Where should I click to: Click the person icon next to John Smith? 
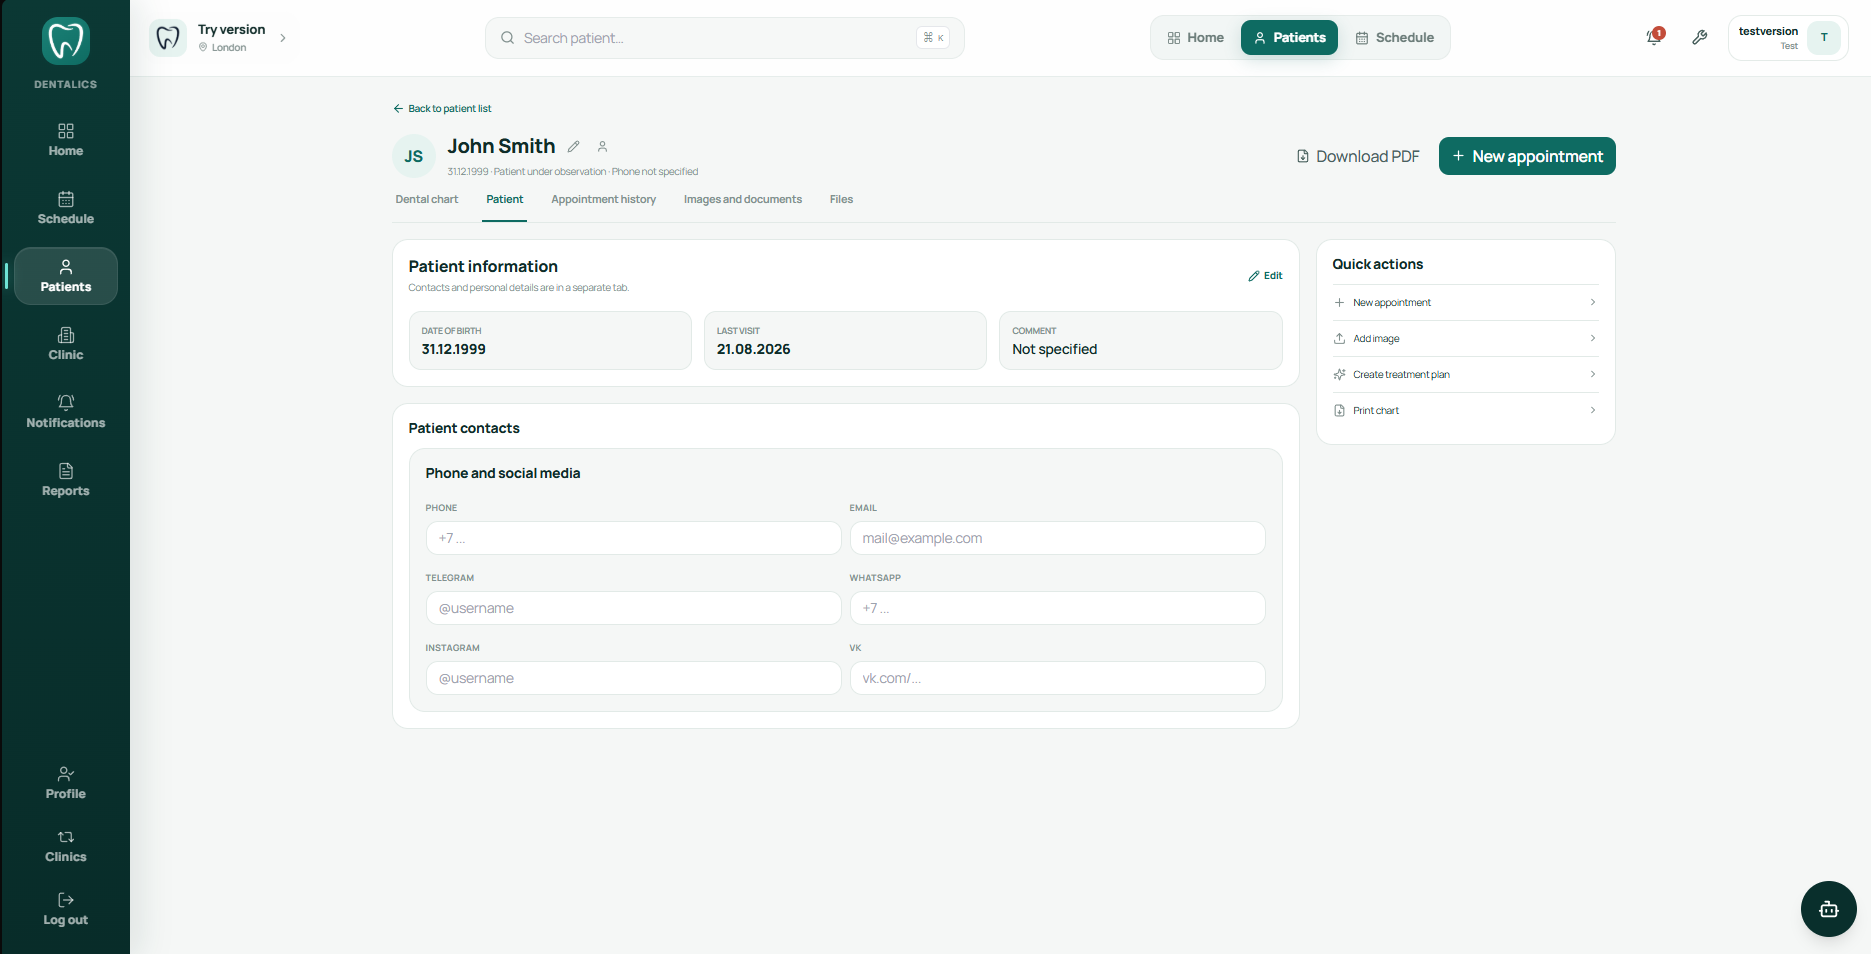[x=602, y=147]
